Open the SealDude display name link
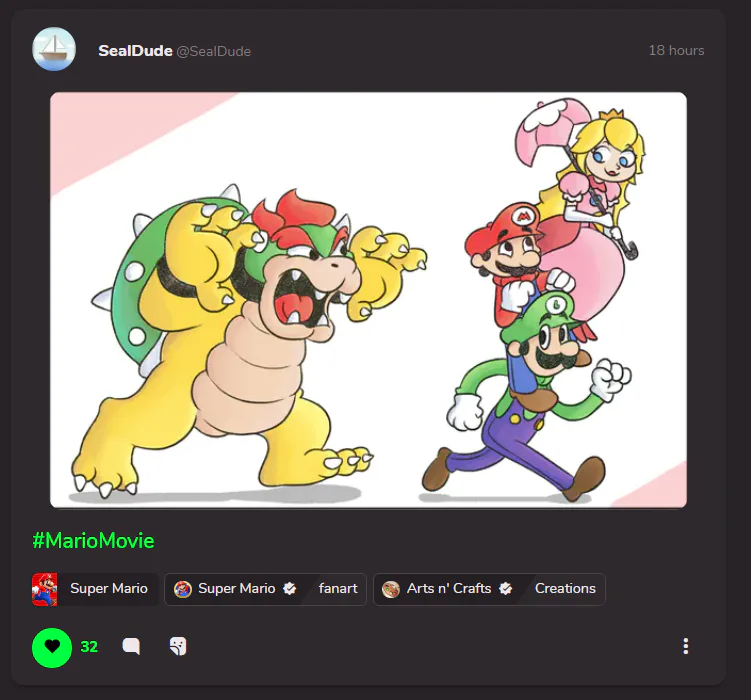This screenshot has height=700, width=751. 135,51
